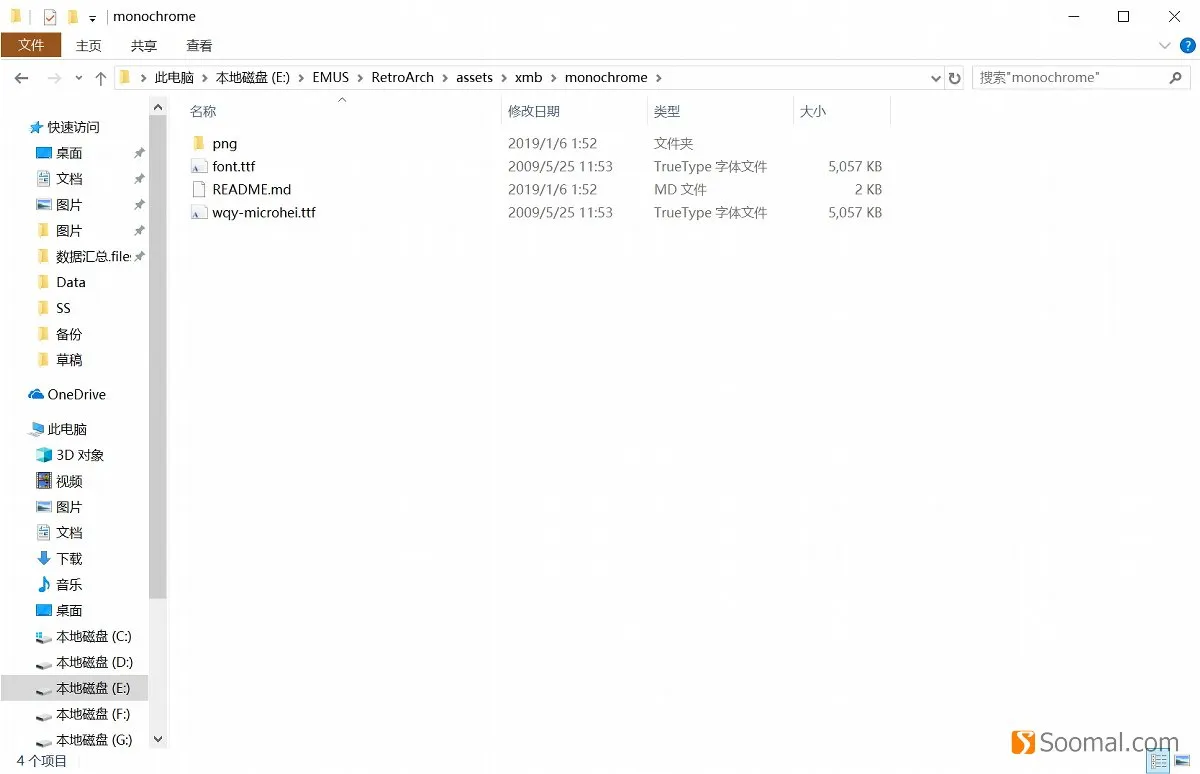
Task: Switch to details view icon in status bar
Action: [x=1159, y=762]
